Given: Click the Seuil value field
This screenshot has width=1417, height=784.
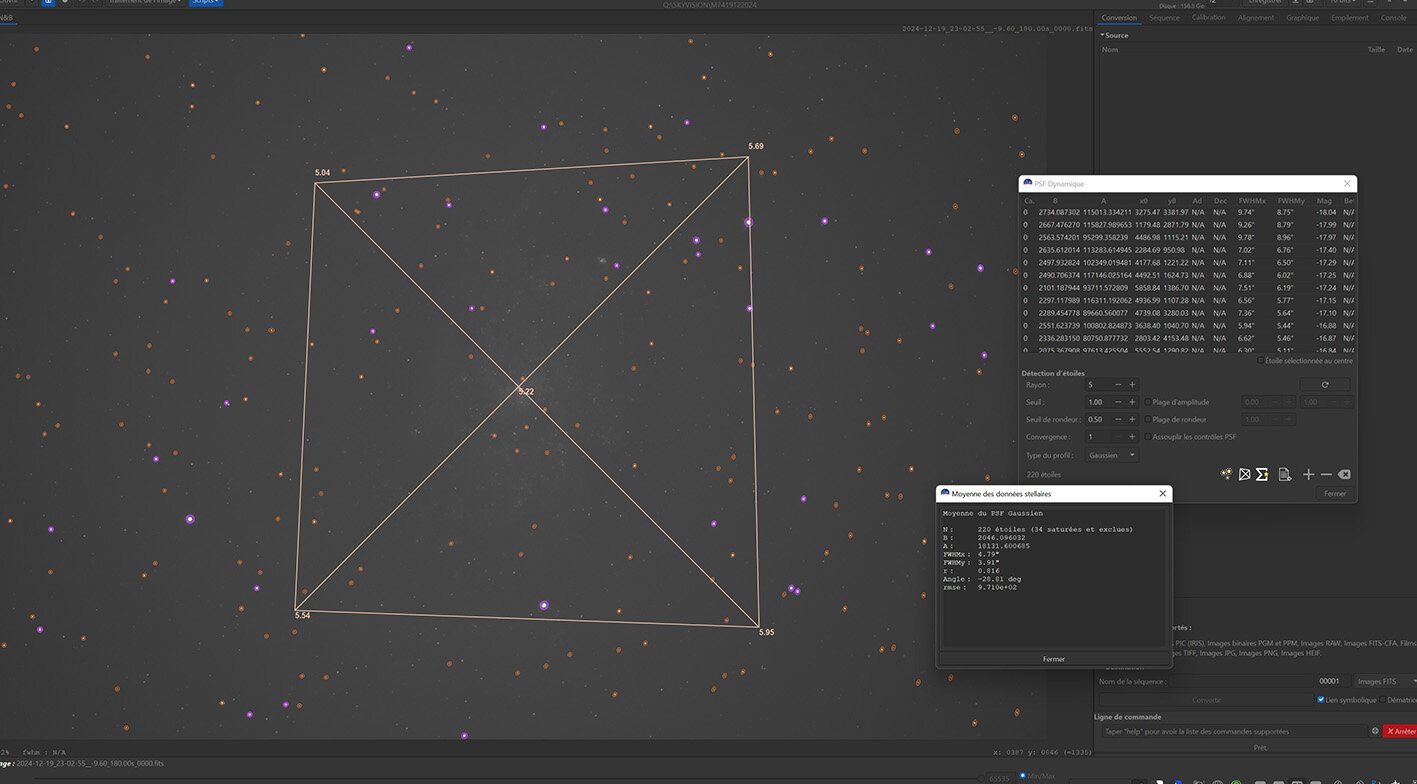Looking at the screenshot, I should (1098, 402).
